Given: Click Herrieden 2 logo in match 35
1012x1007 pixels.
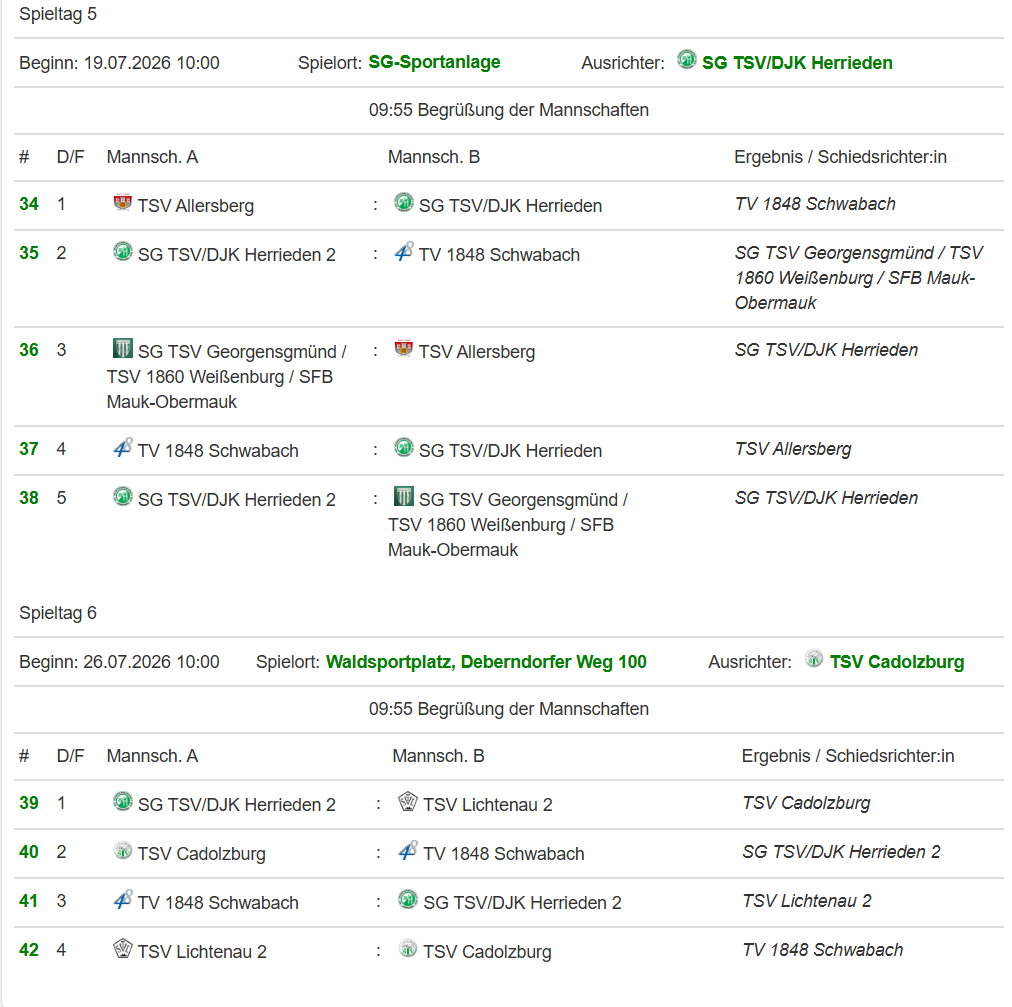Looking at the screenshot, I should pyautogui.click(x=123, y=252).
